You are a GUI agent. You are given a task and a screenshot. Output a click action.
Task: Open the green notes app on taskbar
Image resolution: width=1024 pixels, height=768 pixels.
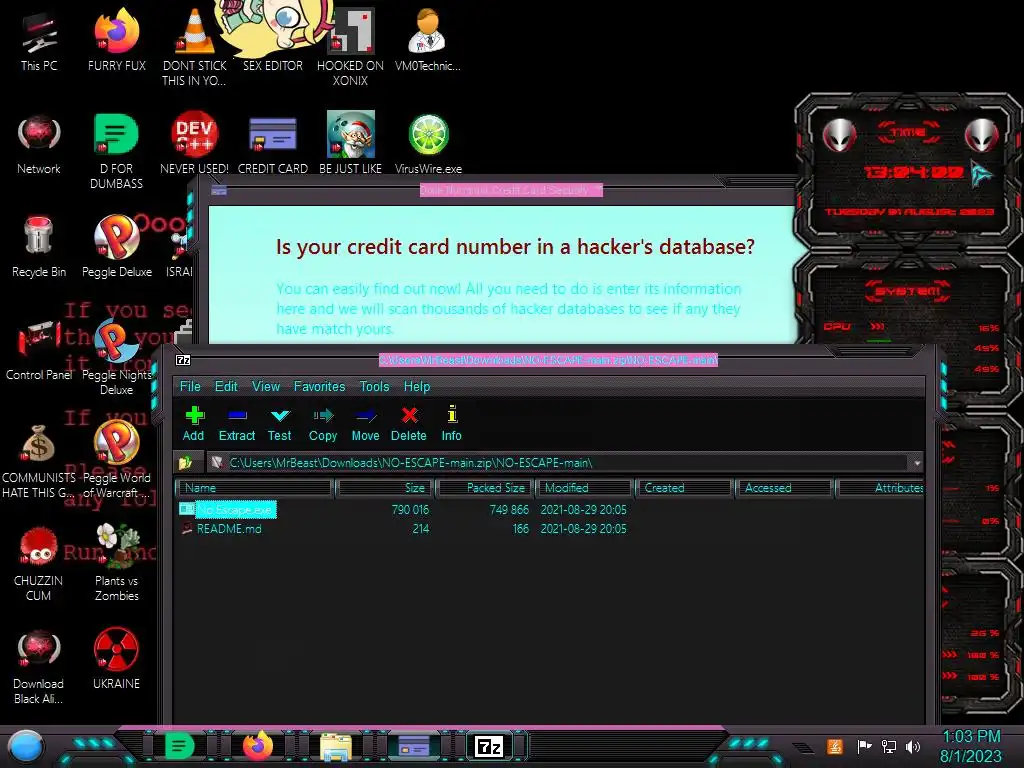click(180, 746)
